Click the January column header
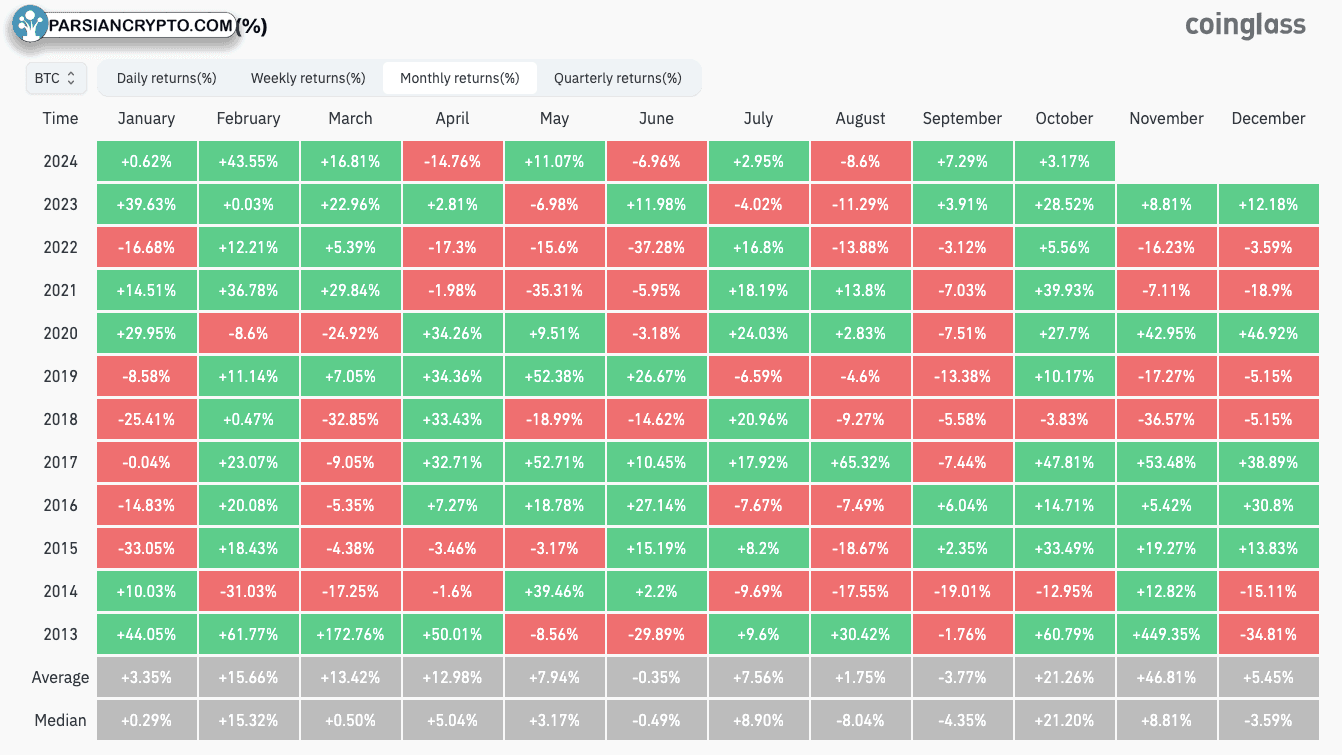This screenshot has width=1342, height=755. pos(146,118)
